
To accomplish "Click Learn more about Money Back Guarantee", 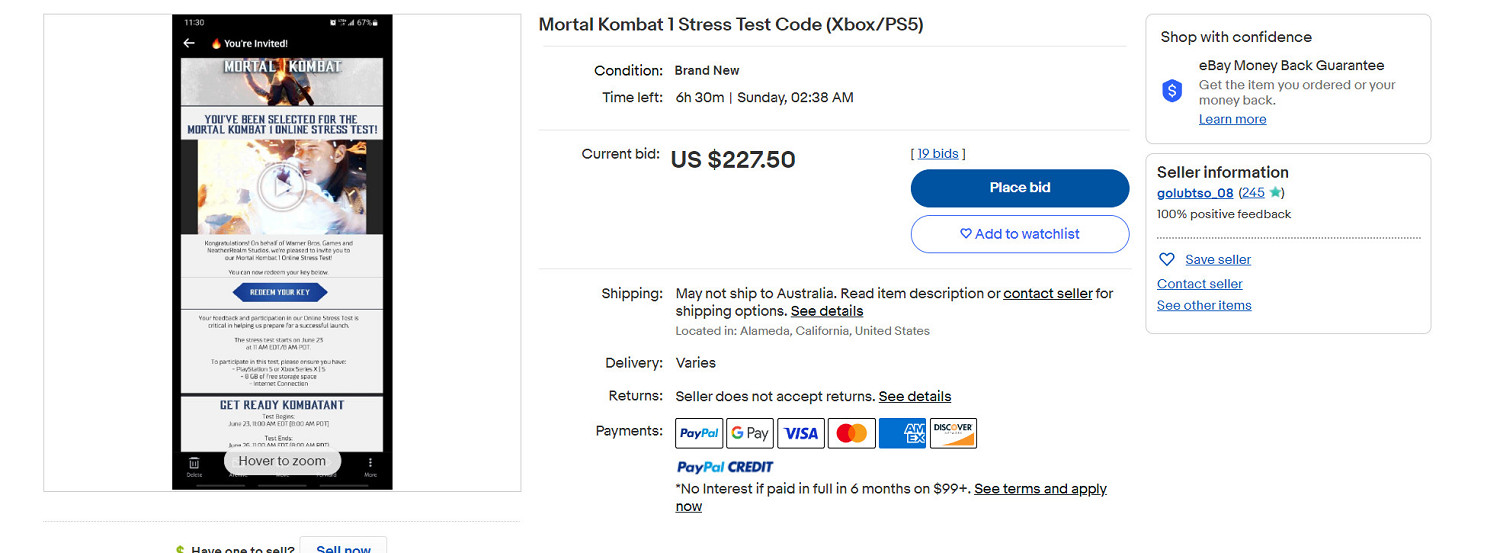I will (1232, 119).
